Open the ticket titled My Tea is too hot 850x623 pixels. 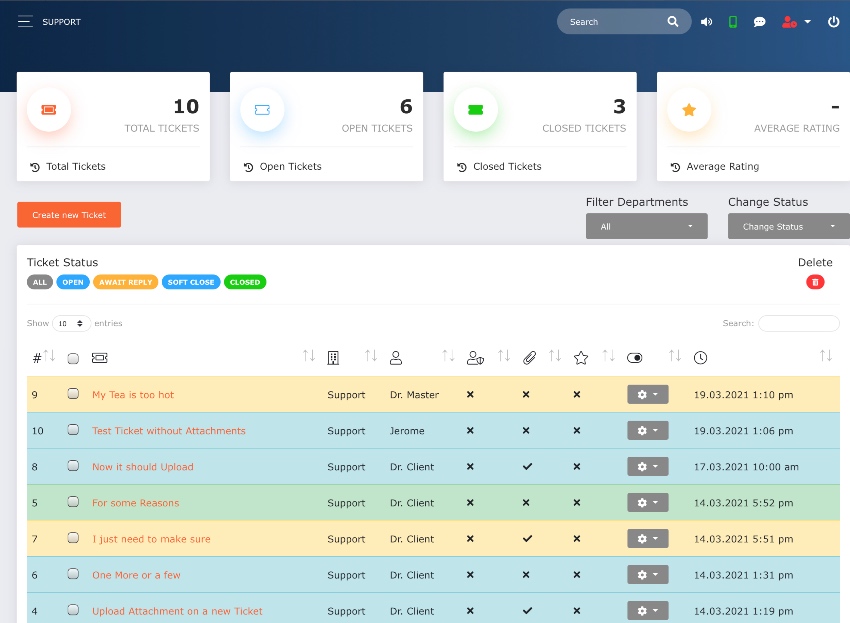(131, 394)
